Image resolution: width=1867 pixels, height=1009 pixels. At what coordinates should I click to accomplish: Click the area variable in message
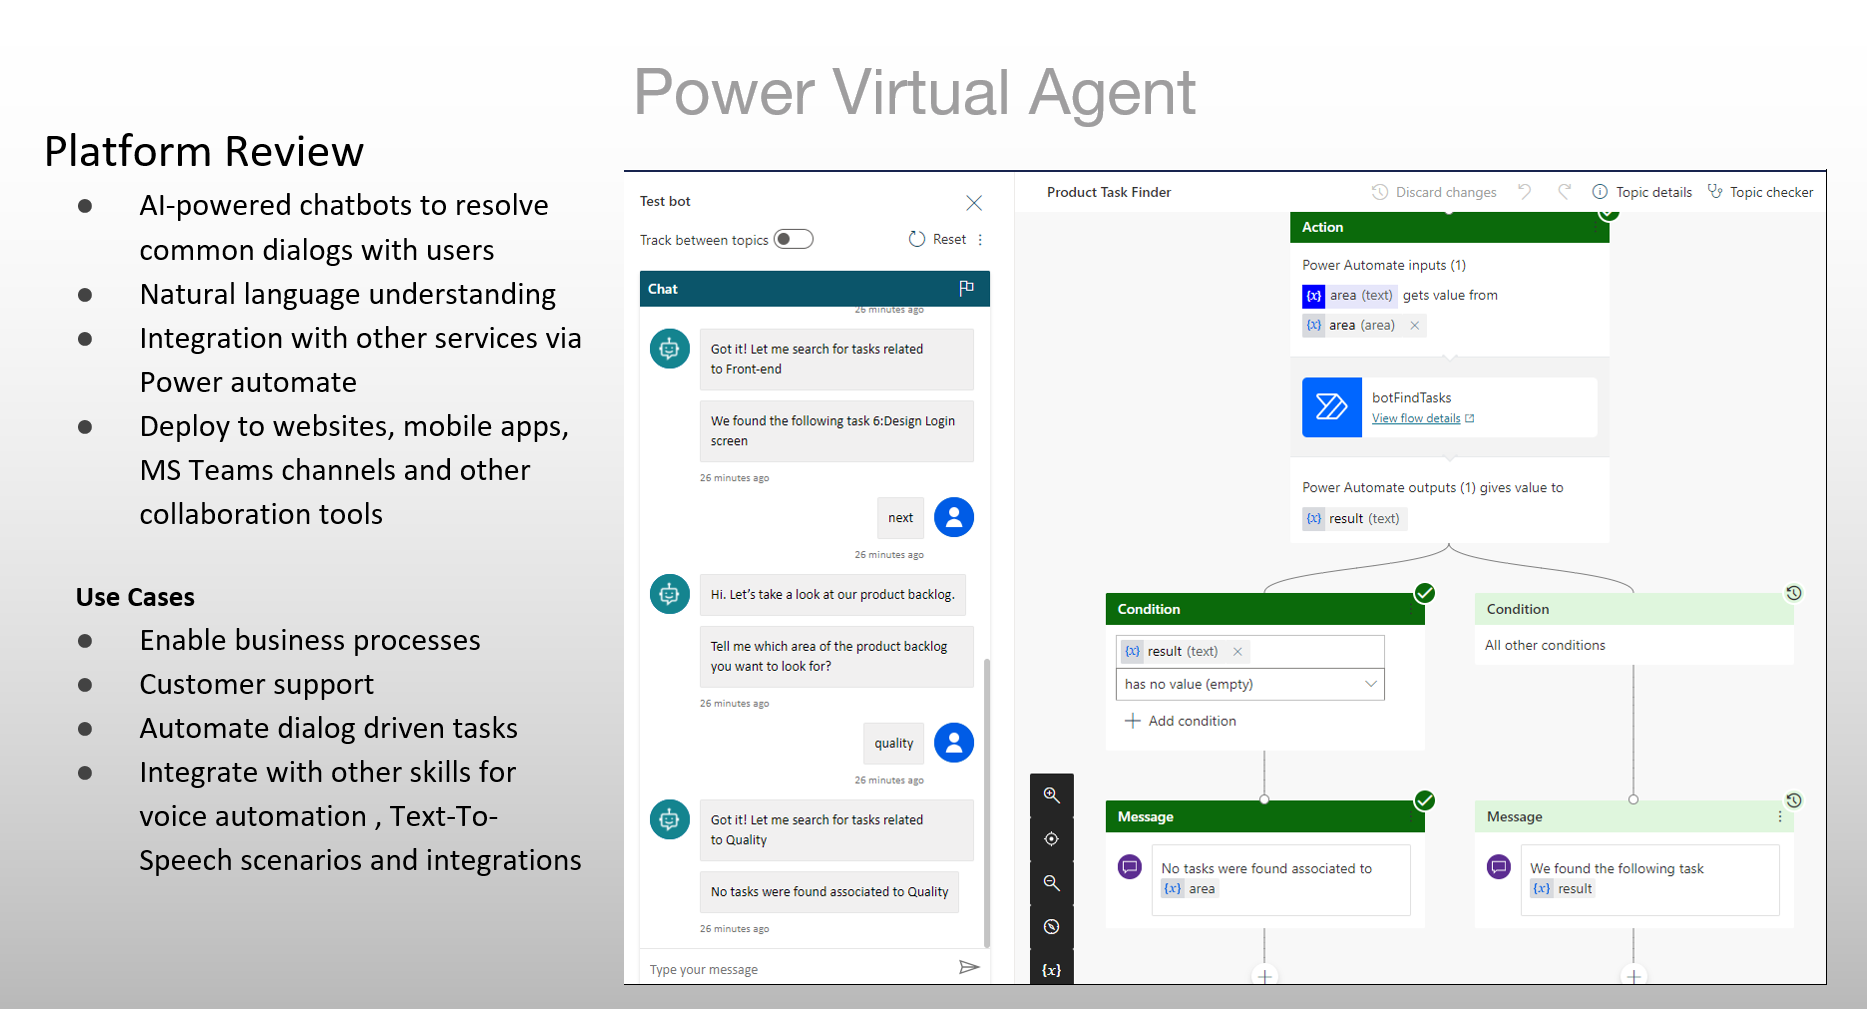1190,889
